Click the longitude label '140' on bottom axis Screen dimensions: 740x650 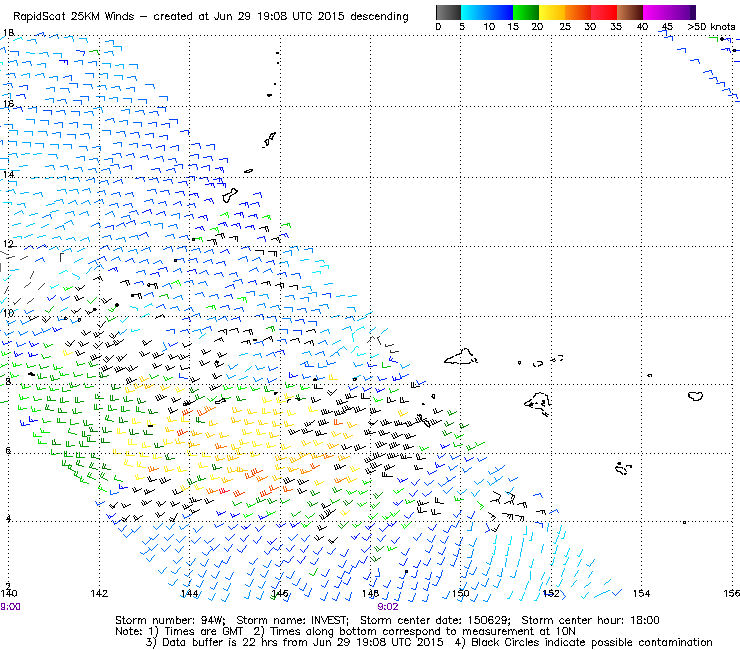(x=9, y=593)
